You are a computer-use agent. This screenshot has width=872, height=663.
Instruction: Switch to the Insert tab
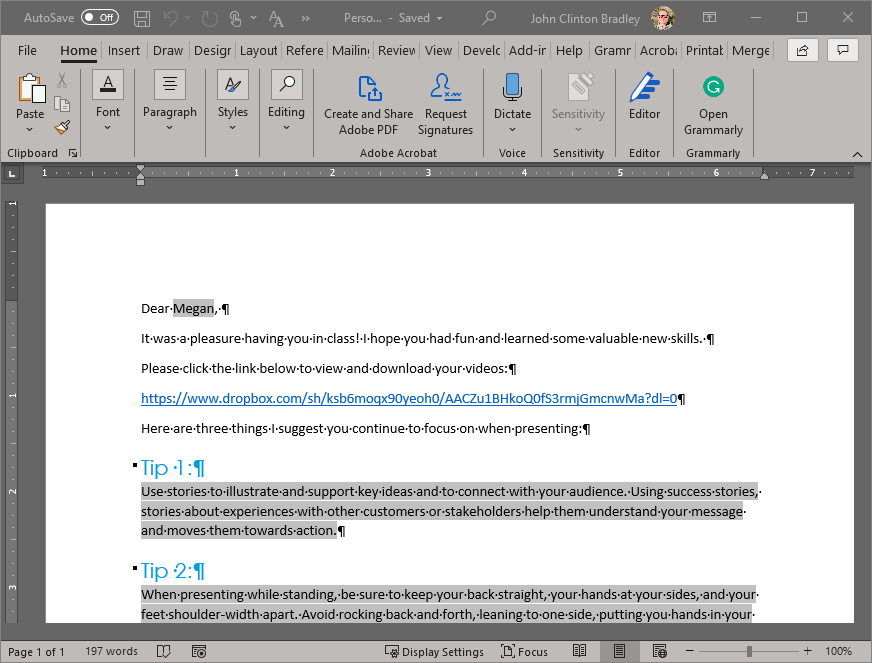coord(123,51)
